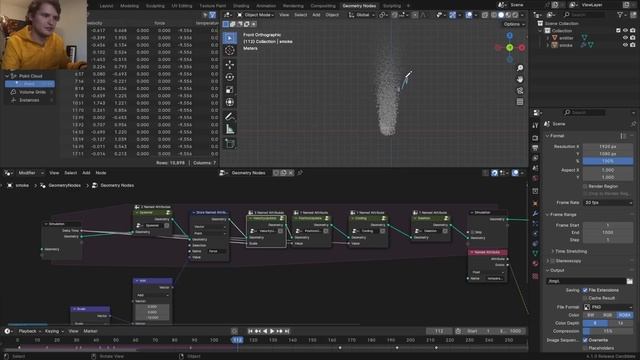Play animation in reverse in timeline
Viewport: 640px width, 360px height.
point(265,331)
